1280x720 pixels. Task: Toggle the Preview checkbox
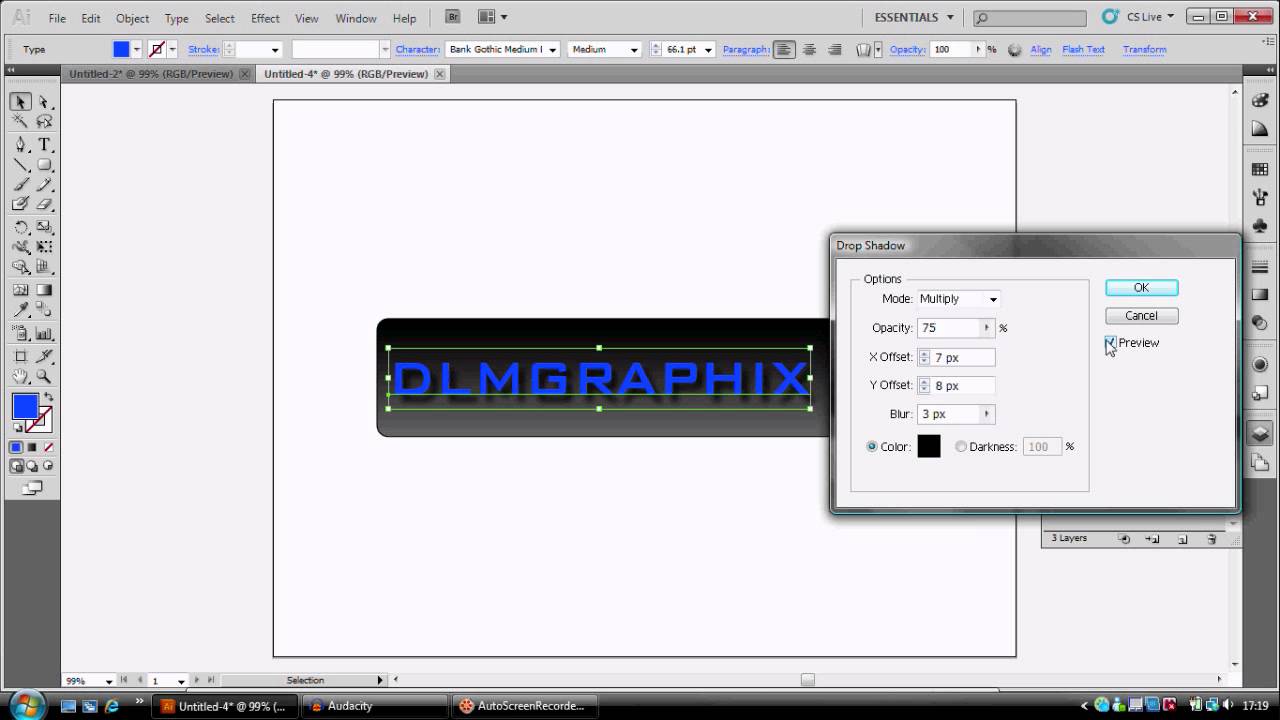1111,343
